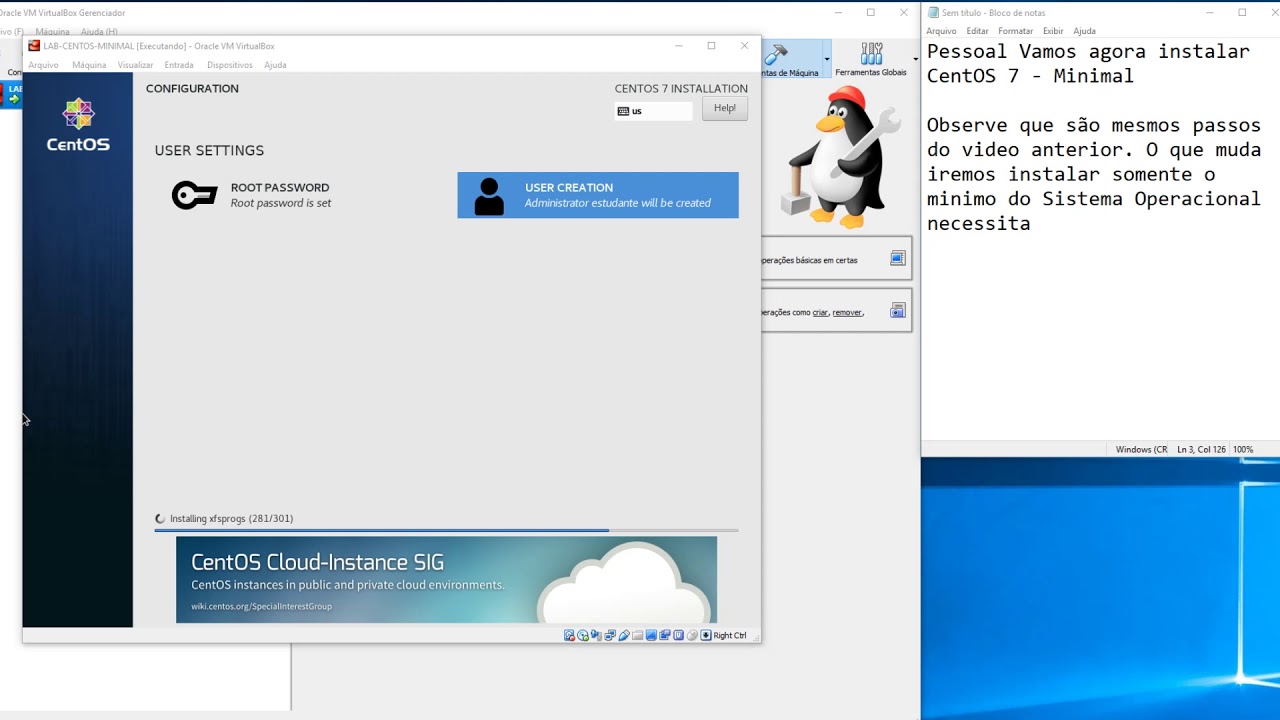The height and width of the screenshot is (720, 1280).
Task: Open Formatar menu in Bloco de notas
Action: [1015, 31]
